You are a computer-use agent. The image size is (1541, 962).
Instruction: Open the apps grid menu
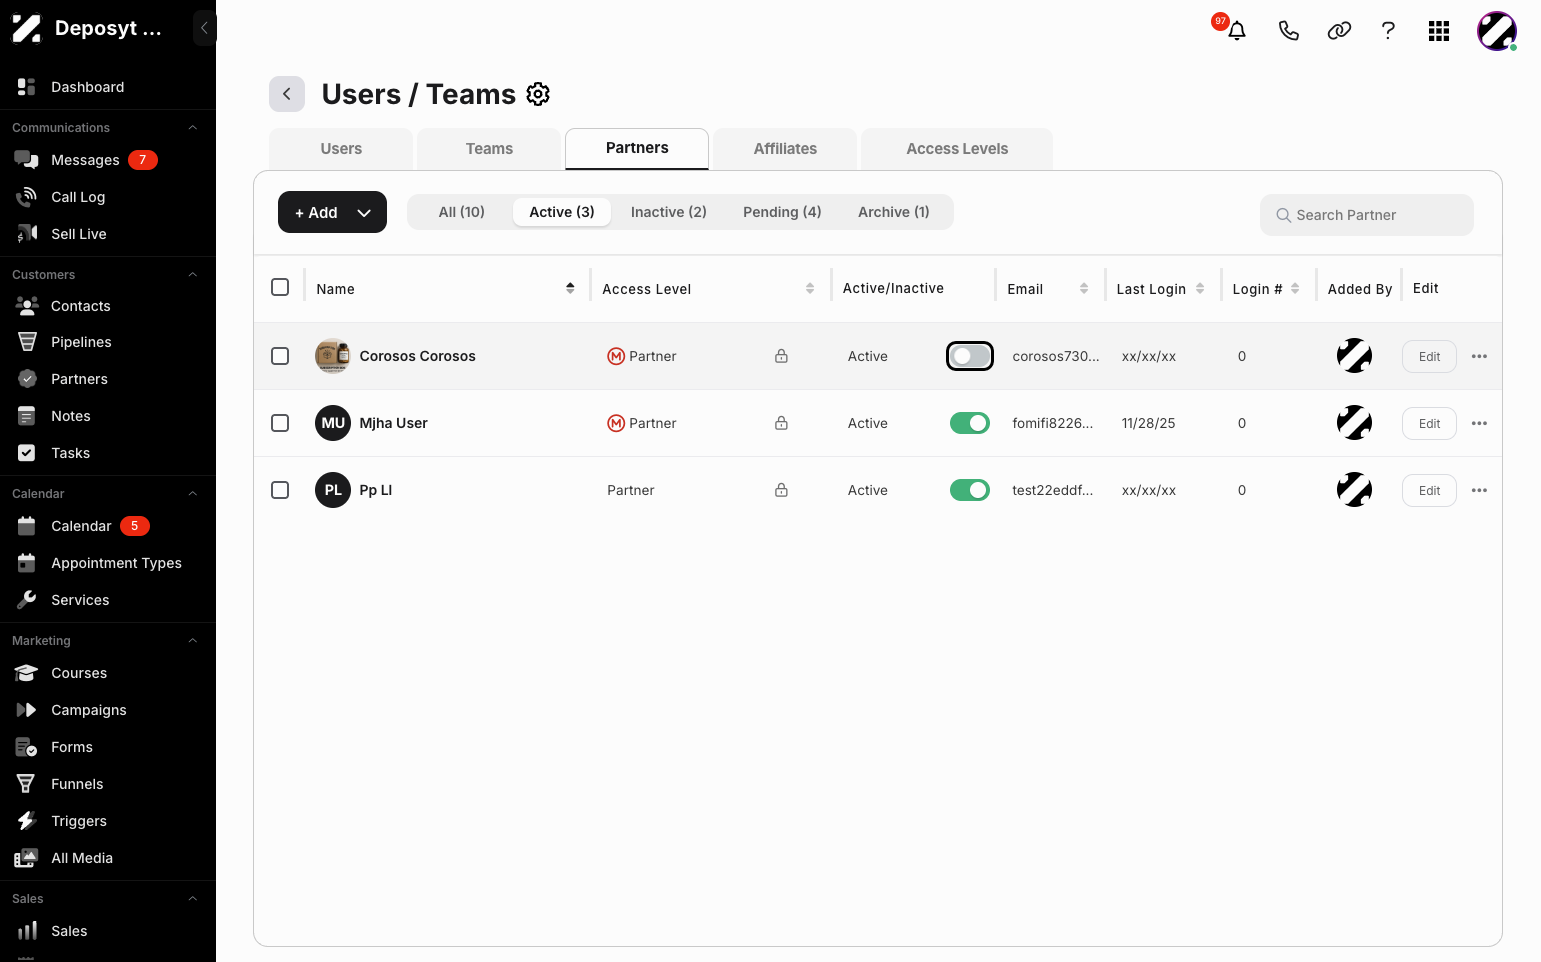[1439, 31]
